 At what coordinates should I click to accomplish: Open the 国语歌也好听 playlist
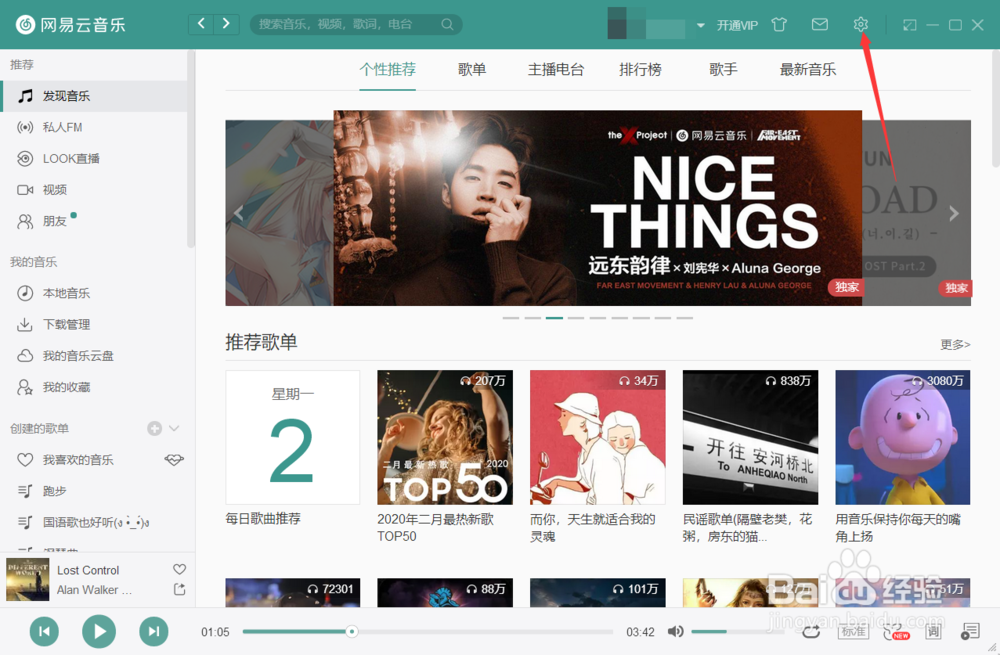pos(94,522)
